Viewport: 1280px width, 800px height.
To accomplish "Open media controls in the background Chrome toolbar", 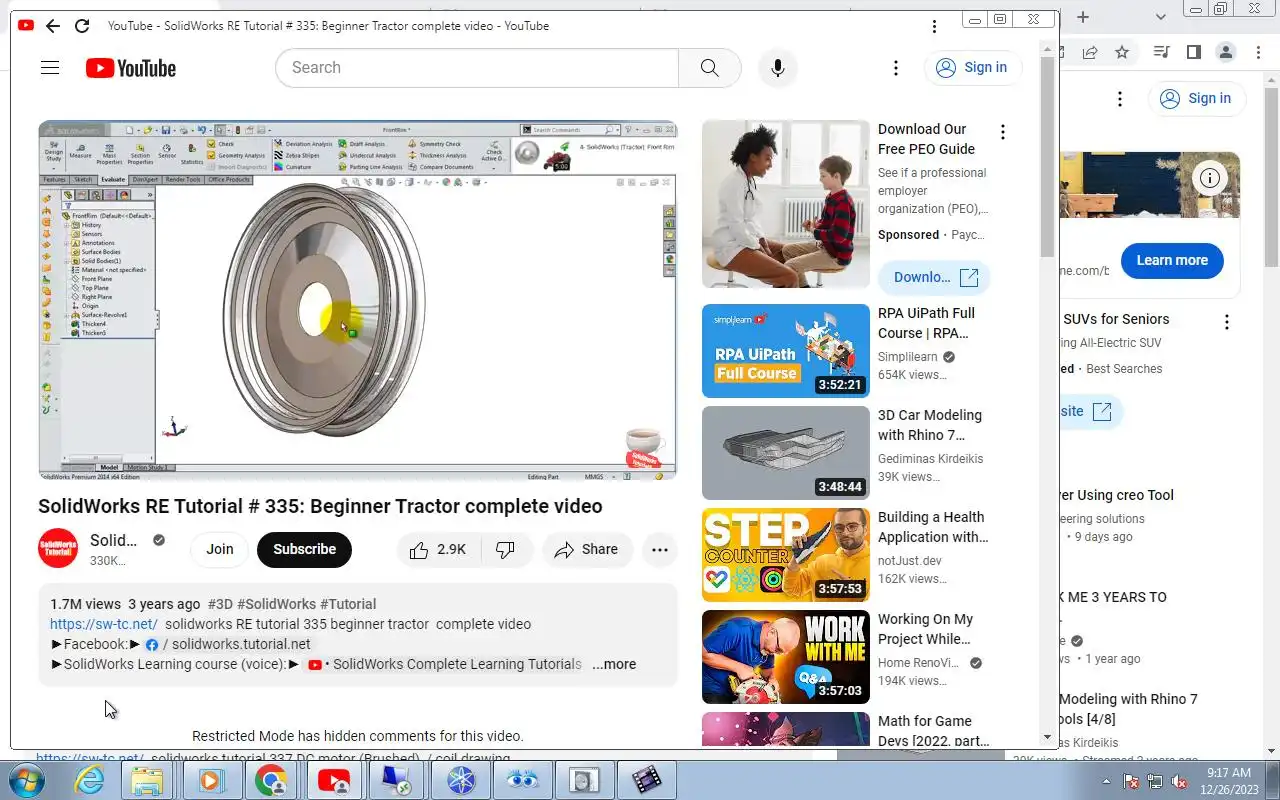I will [1161, 52].
